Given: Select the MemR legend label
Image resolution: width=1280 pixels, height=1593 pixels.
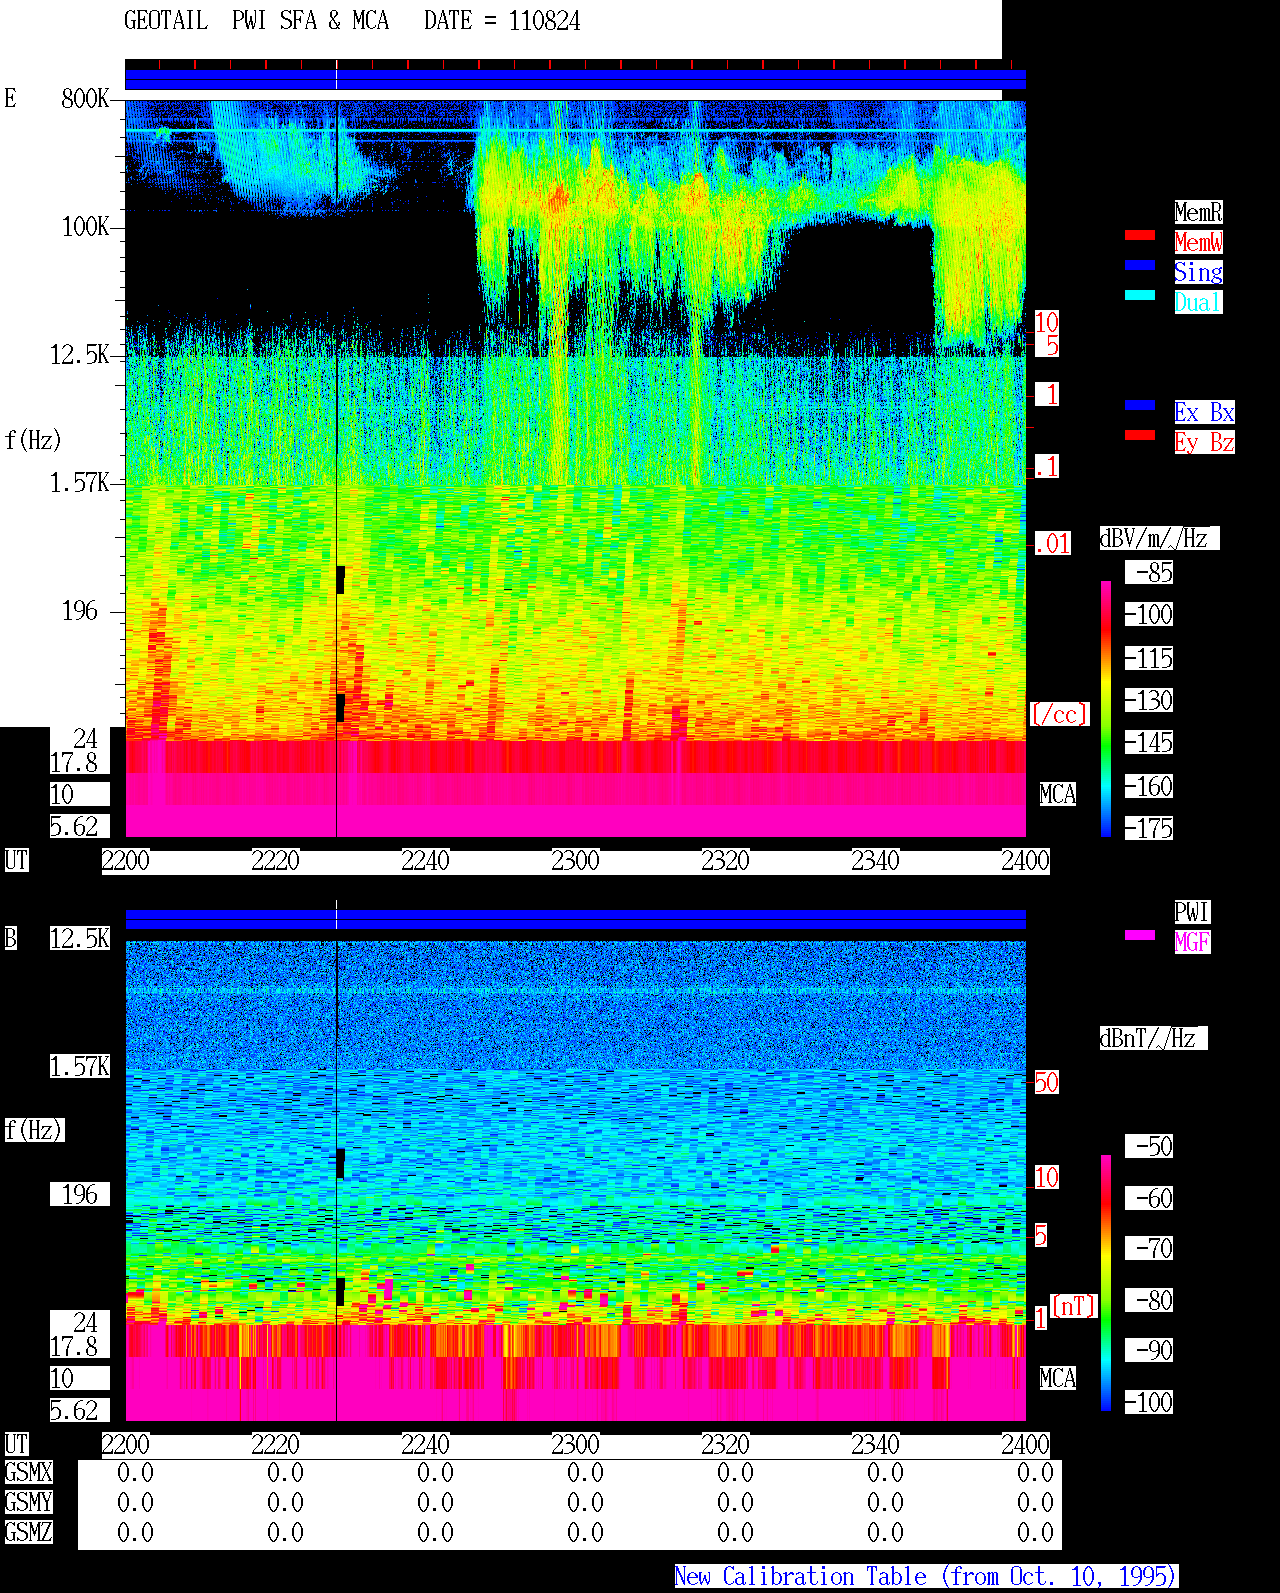Looking at the screenshot, I should pyautogui.click(x=1198, y=212).
